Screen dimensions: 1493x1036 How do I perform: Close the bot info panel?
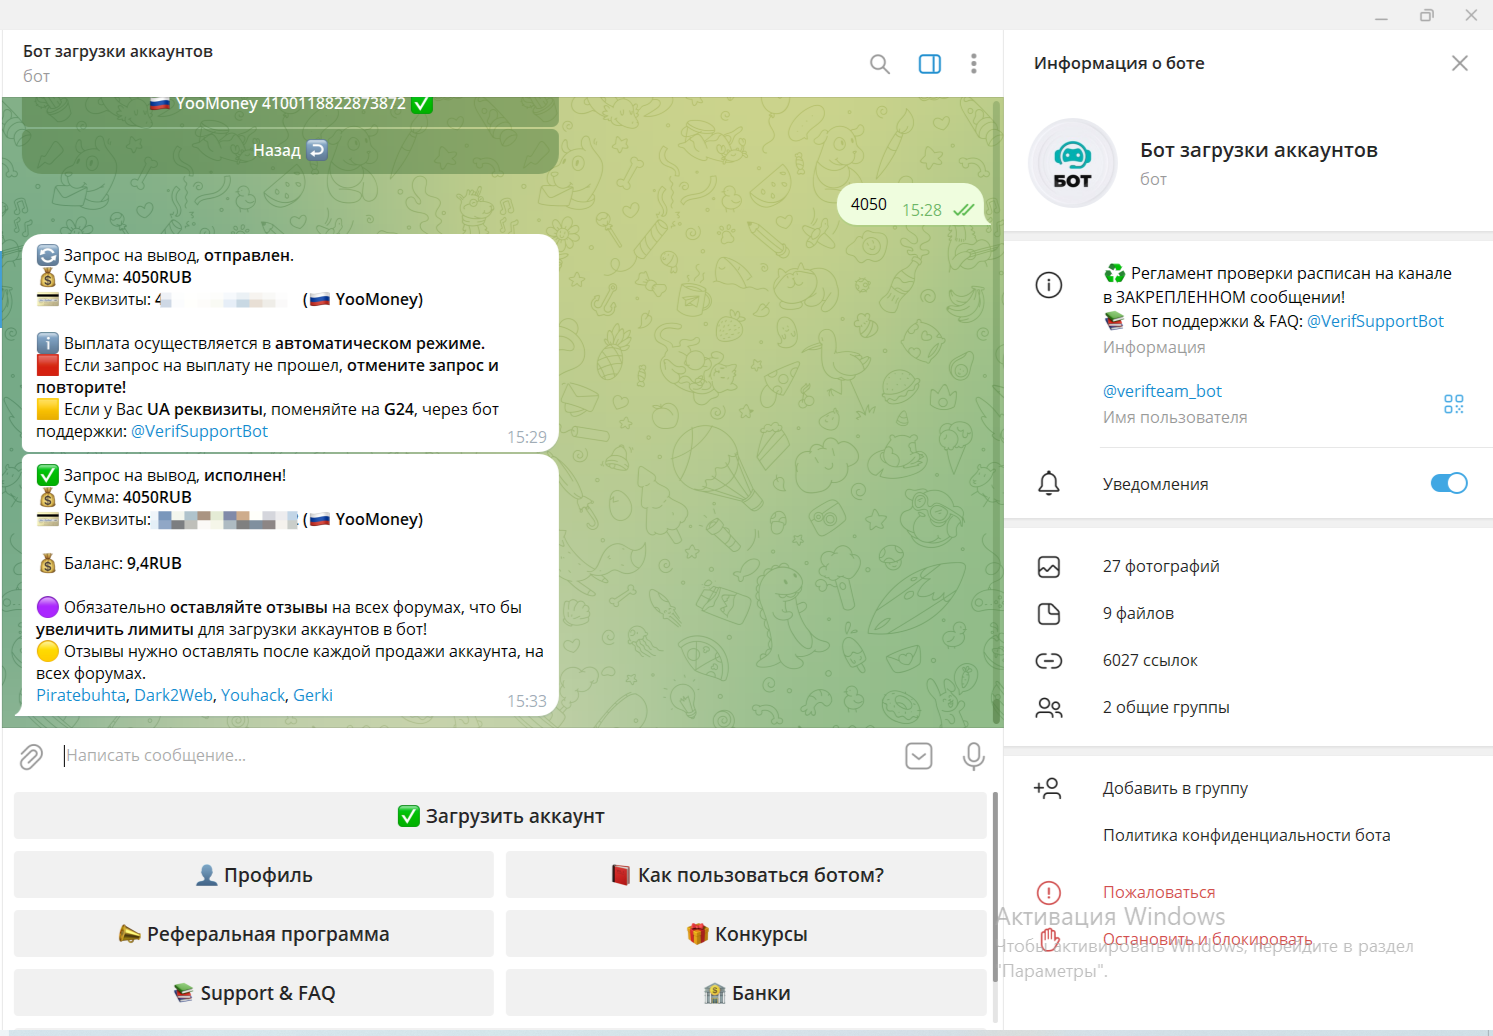pyautogui.click(x=1459, y=63)
